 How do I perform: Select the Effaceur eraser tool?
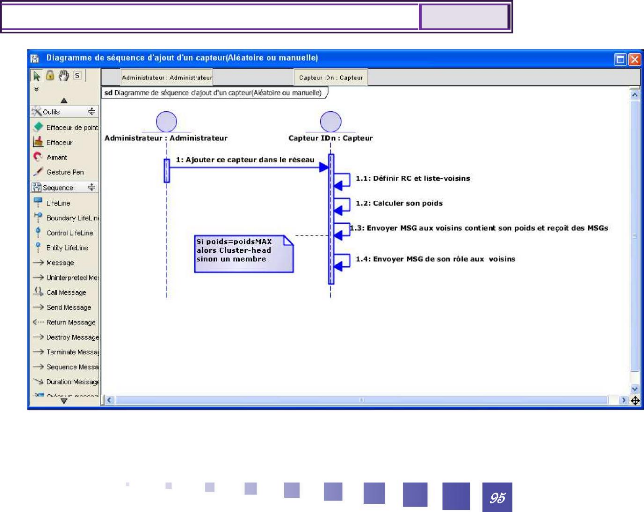[53, 142]
